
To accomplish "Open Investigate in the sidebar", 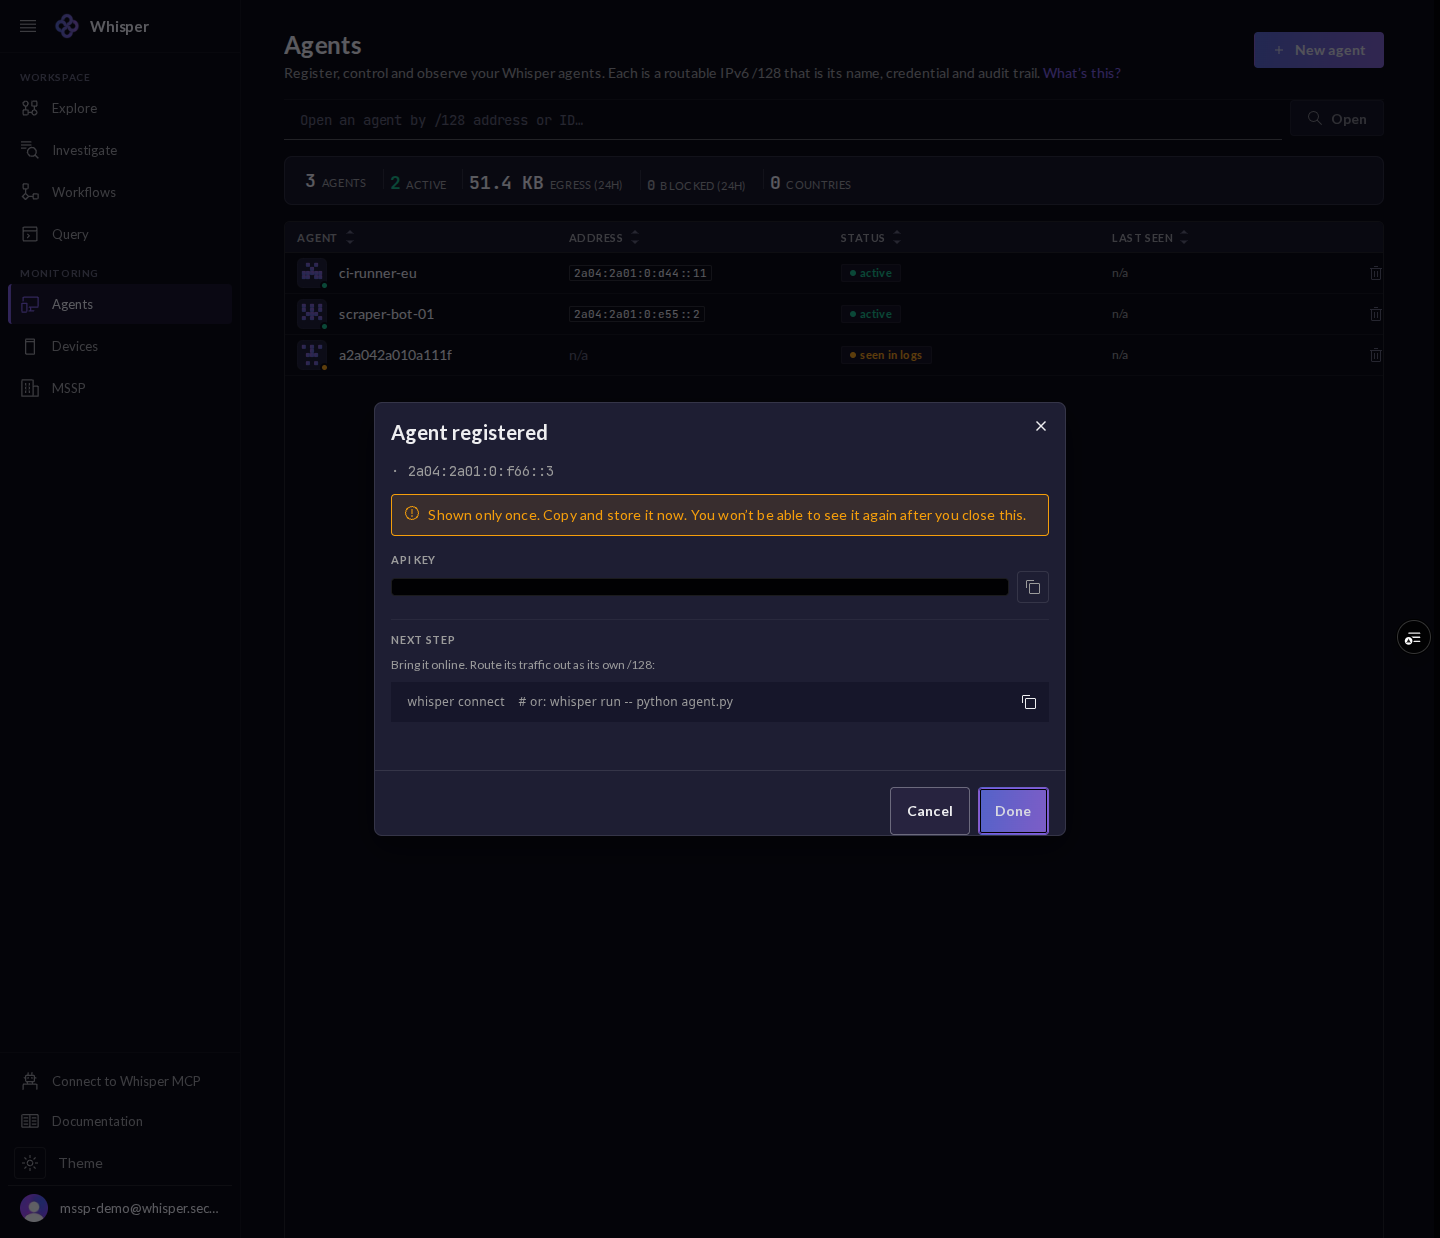I will (120, 150).
